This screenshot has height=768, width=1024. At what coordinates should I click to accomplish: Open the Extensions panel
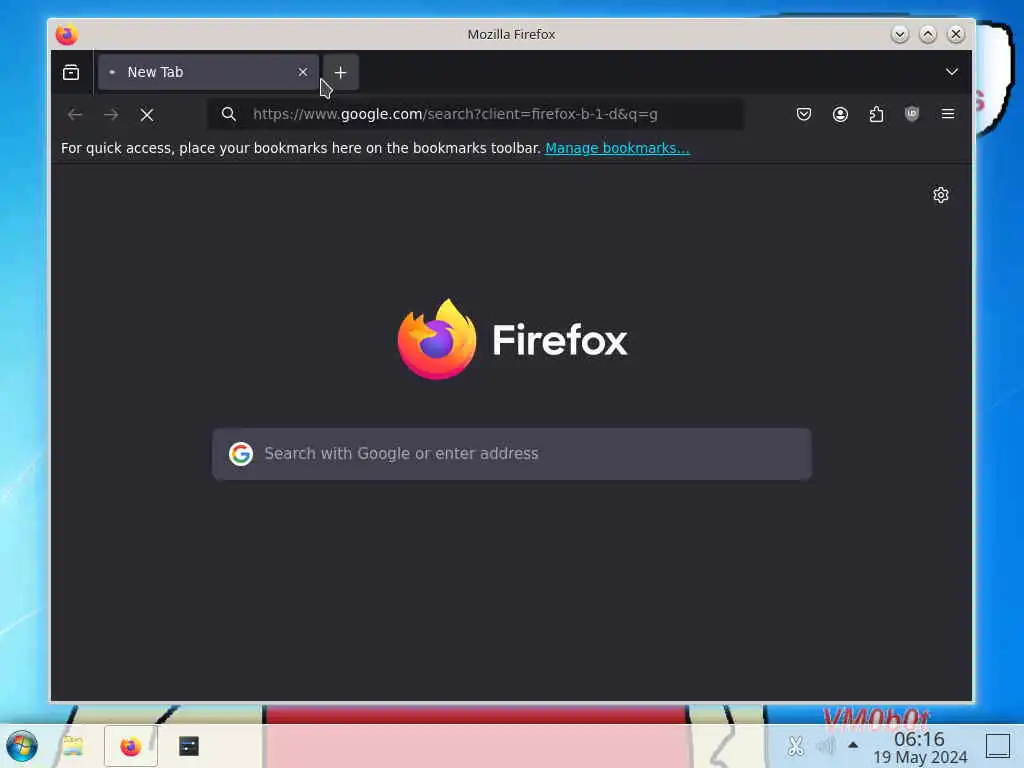876,115
